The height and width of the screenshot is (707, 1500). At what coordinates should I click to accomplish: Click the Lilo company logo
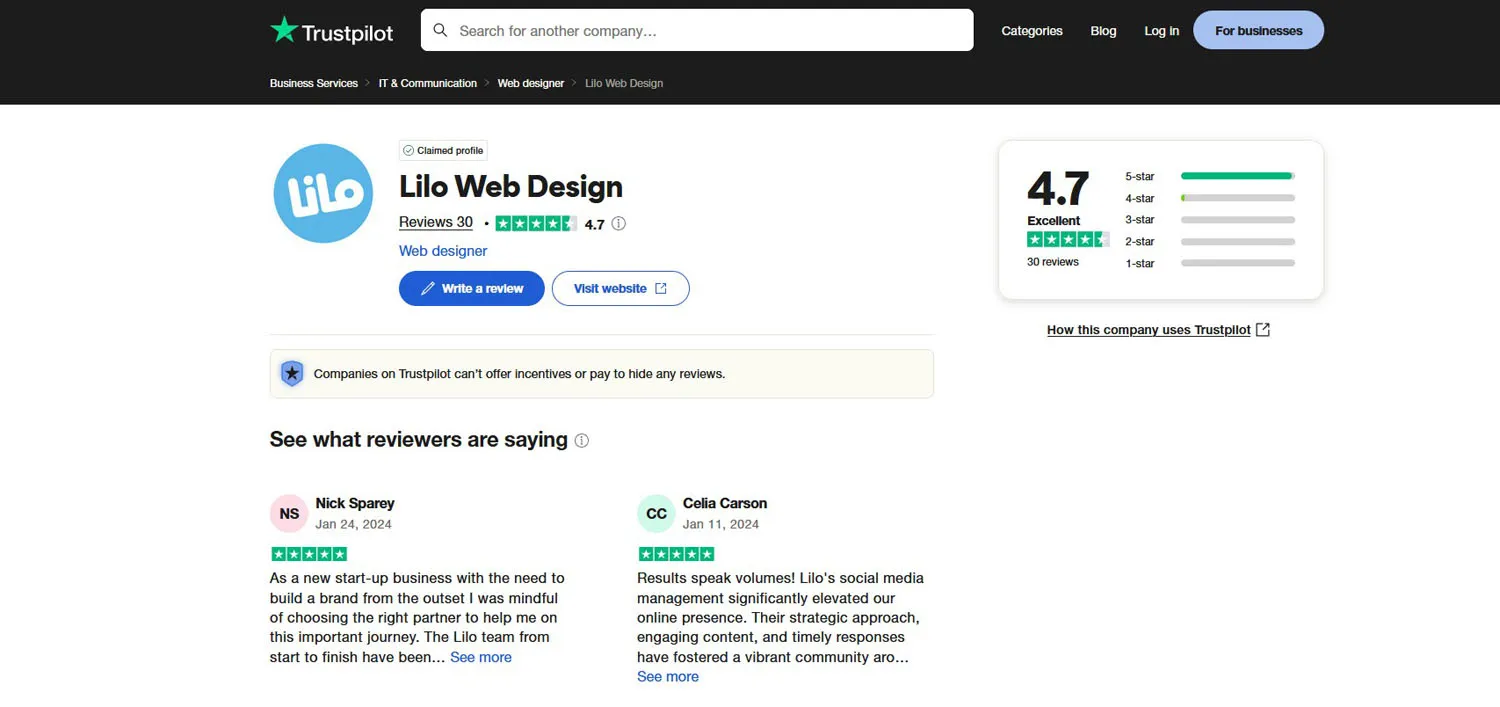tap(323, 193)
